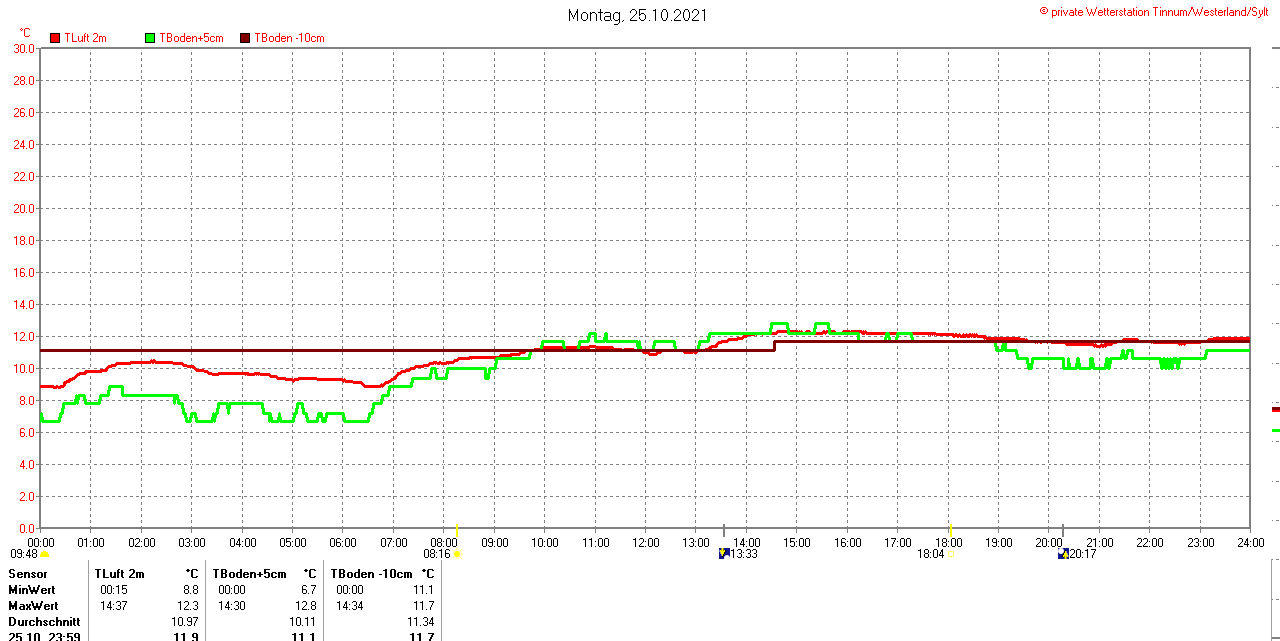Click the yellow sun marker beside 08:16
The image size is (1280, 641).
coord(457,553)
